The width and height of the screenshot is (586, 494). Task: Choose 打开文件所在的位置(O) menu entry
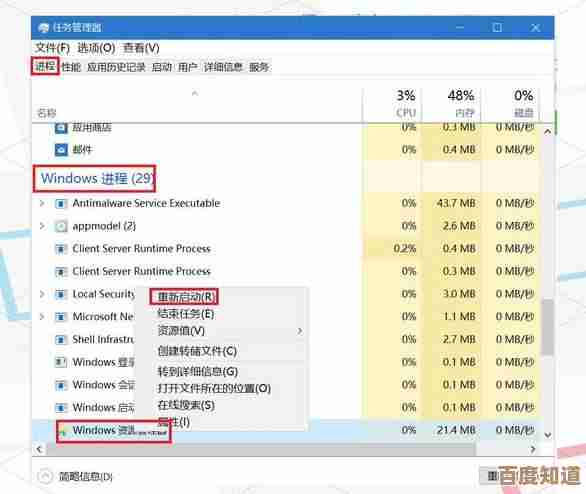[214, 389]
